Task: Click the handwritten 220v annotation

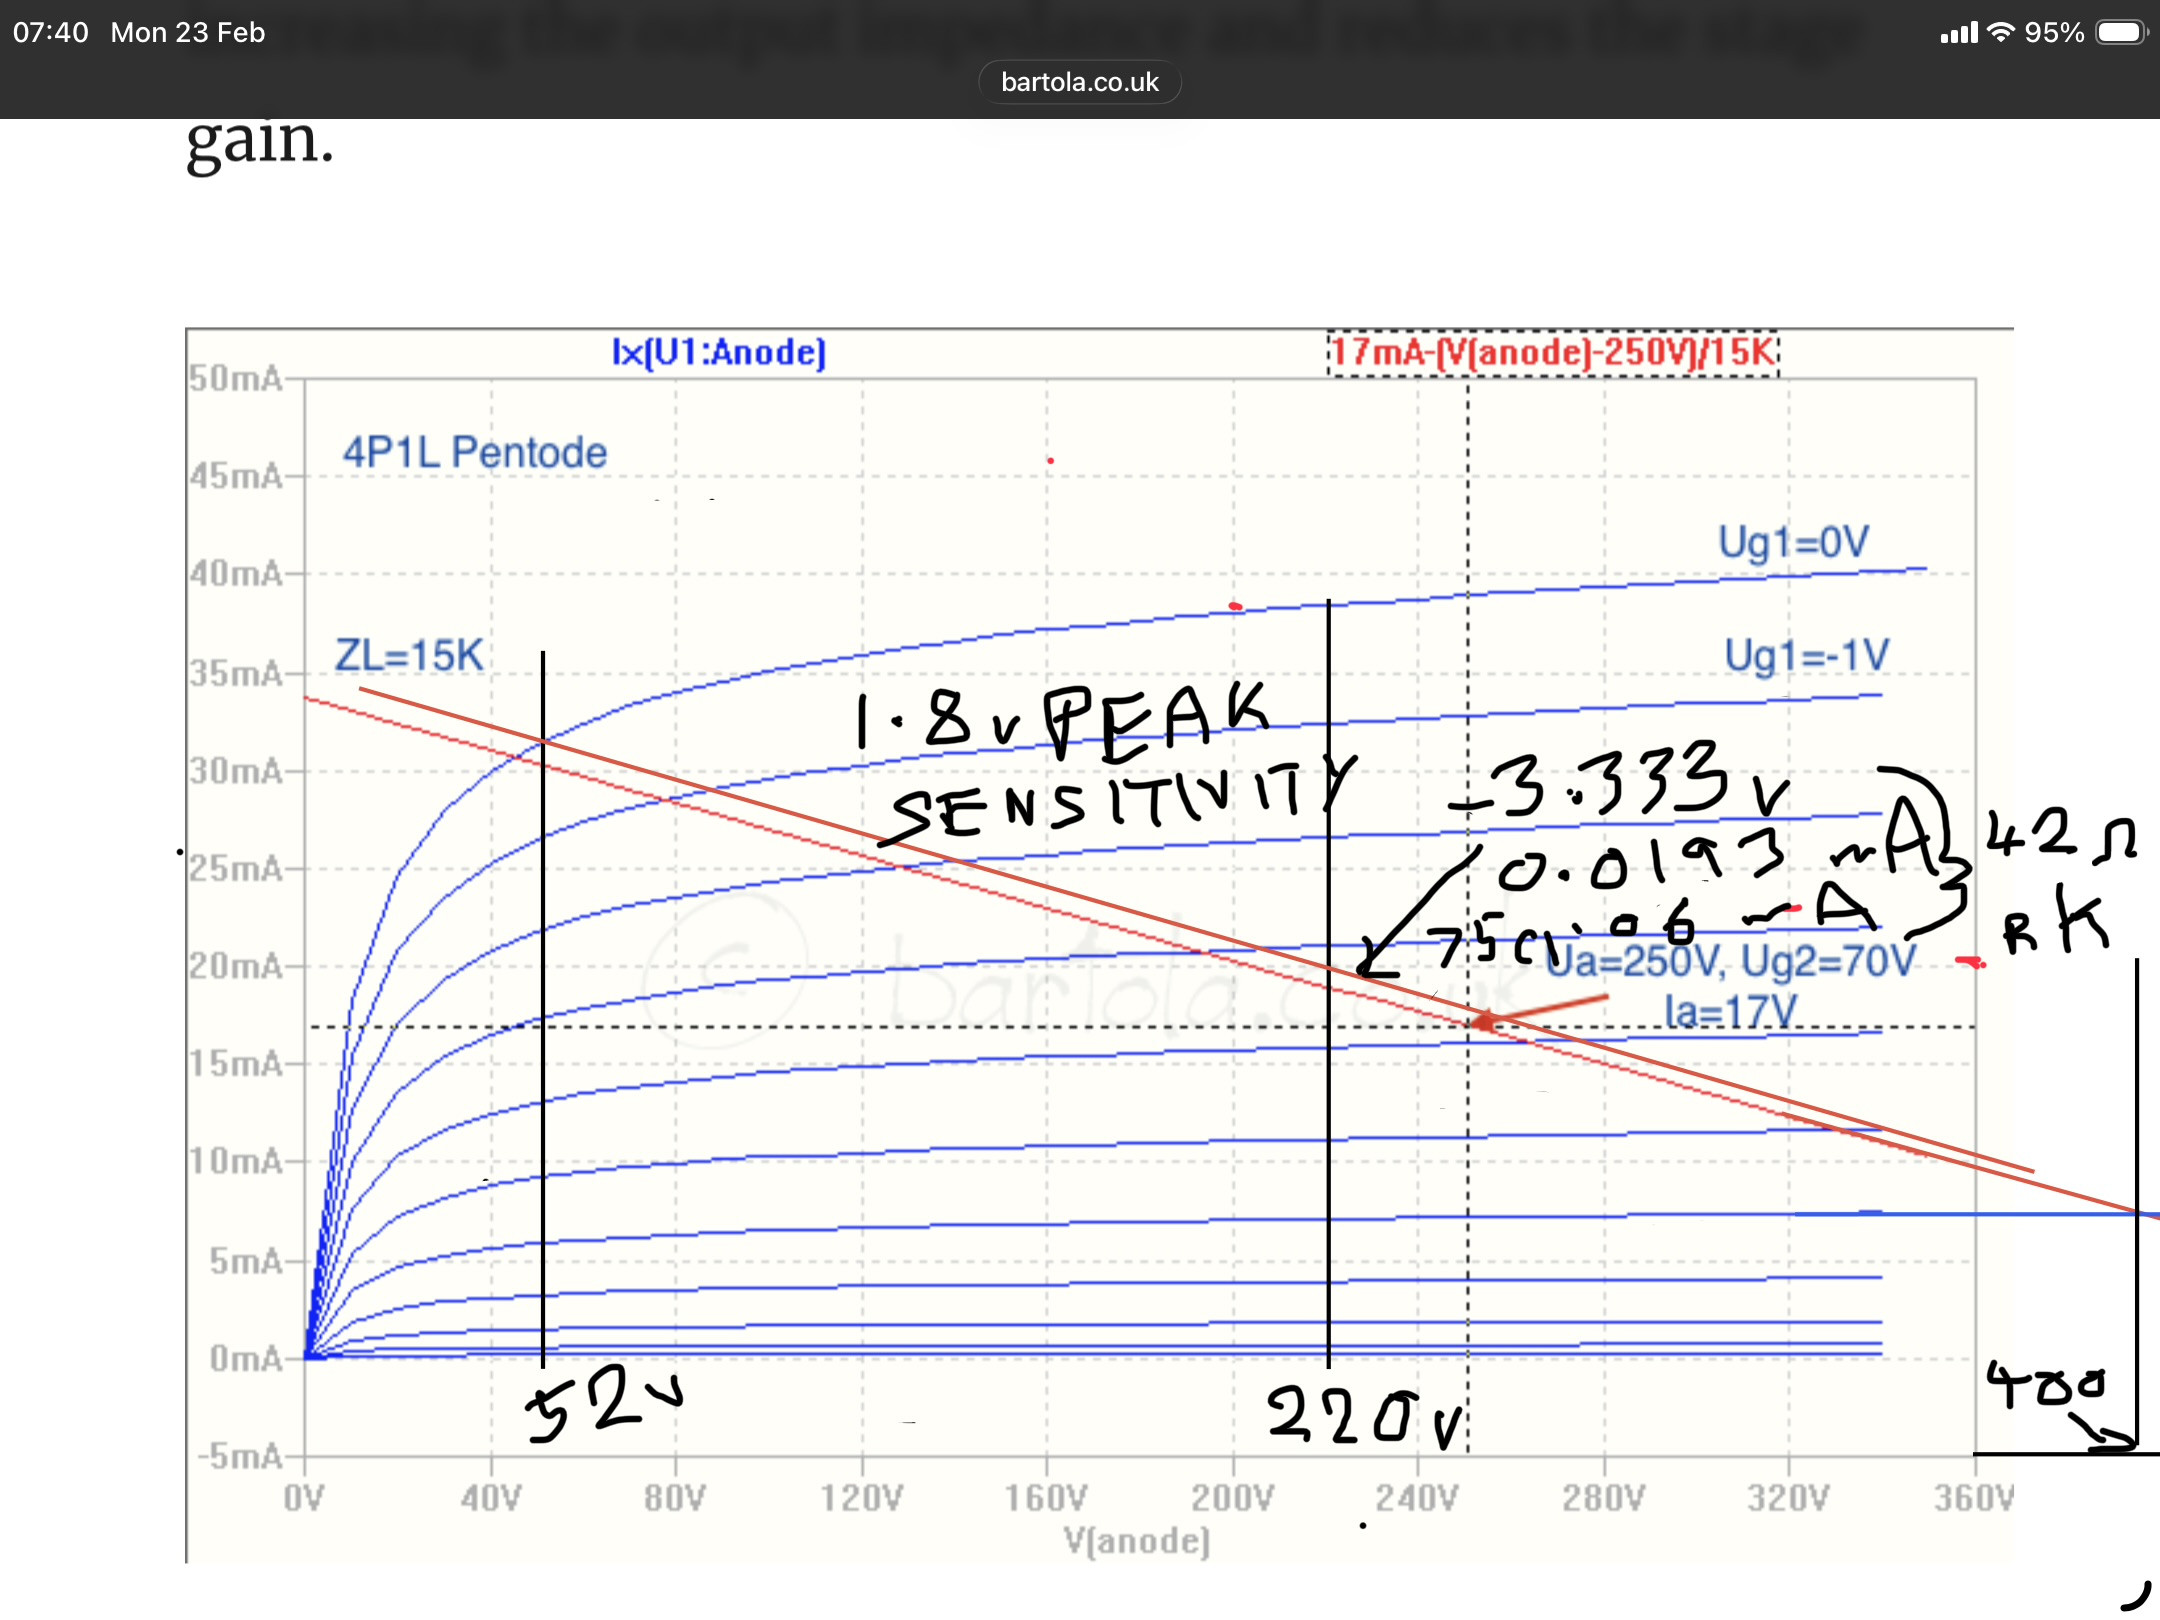Action: [1362, 1416]
